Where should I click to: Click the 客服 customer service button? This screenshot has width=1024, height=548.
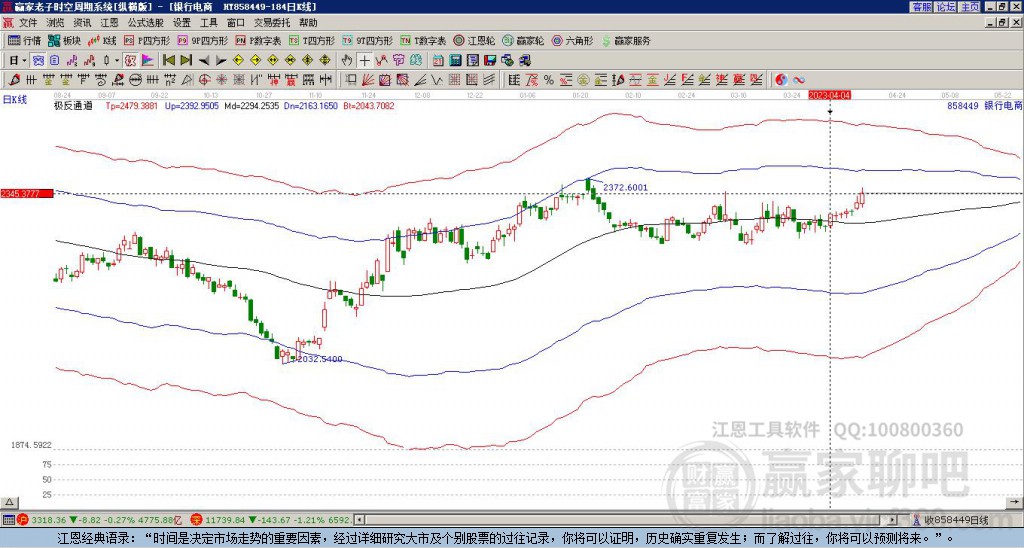pyautogui.click(x=921, y=7)
